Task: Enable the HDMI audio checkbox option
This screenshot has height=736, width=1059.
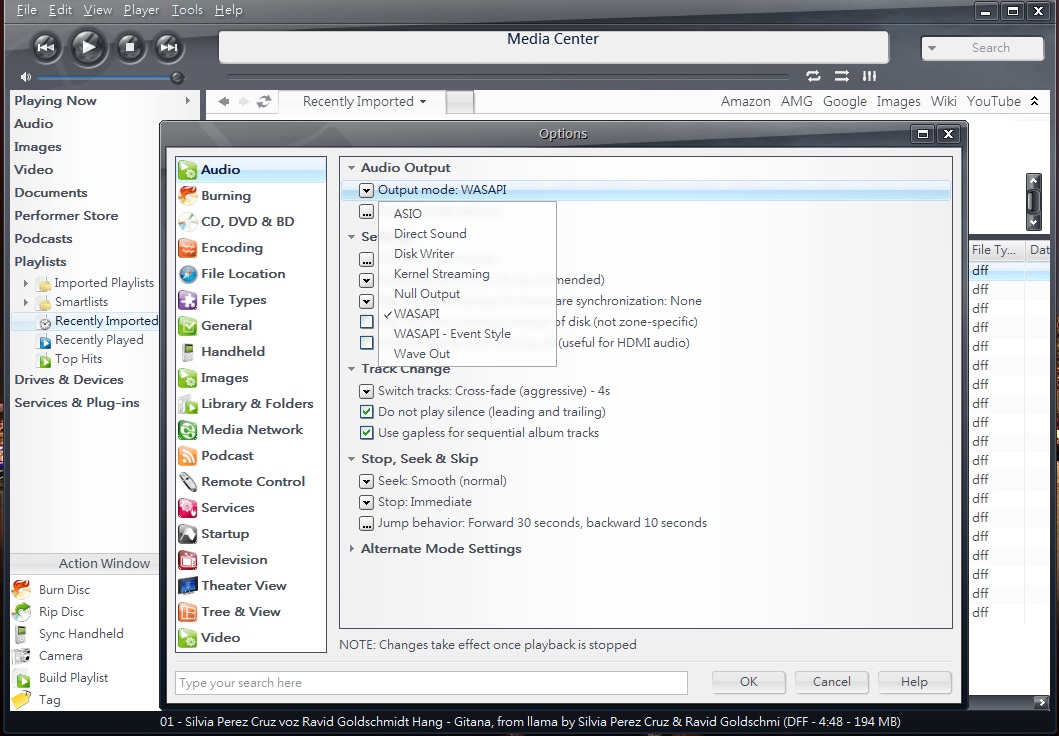Action: tap(367, 343)
